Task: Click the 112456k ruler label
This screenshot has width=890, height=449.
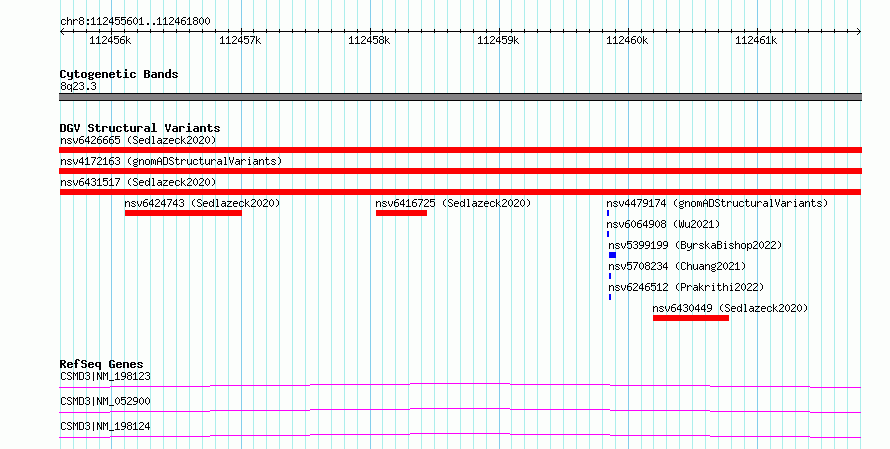Action: point(110,40)
